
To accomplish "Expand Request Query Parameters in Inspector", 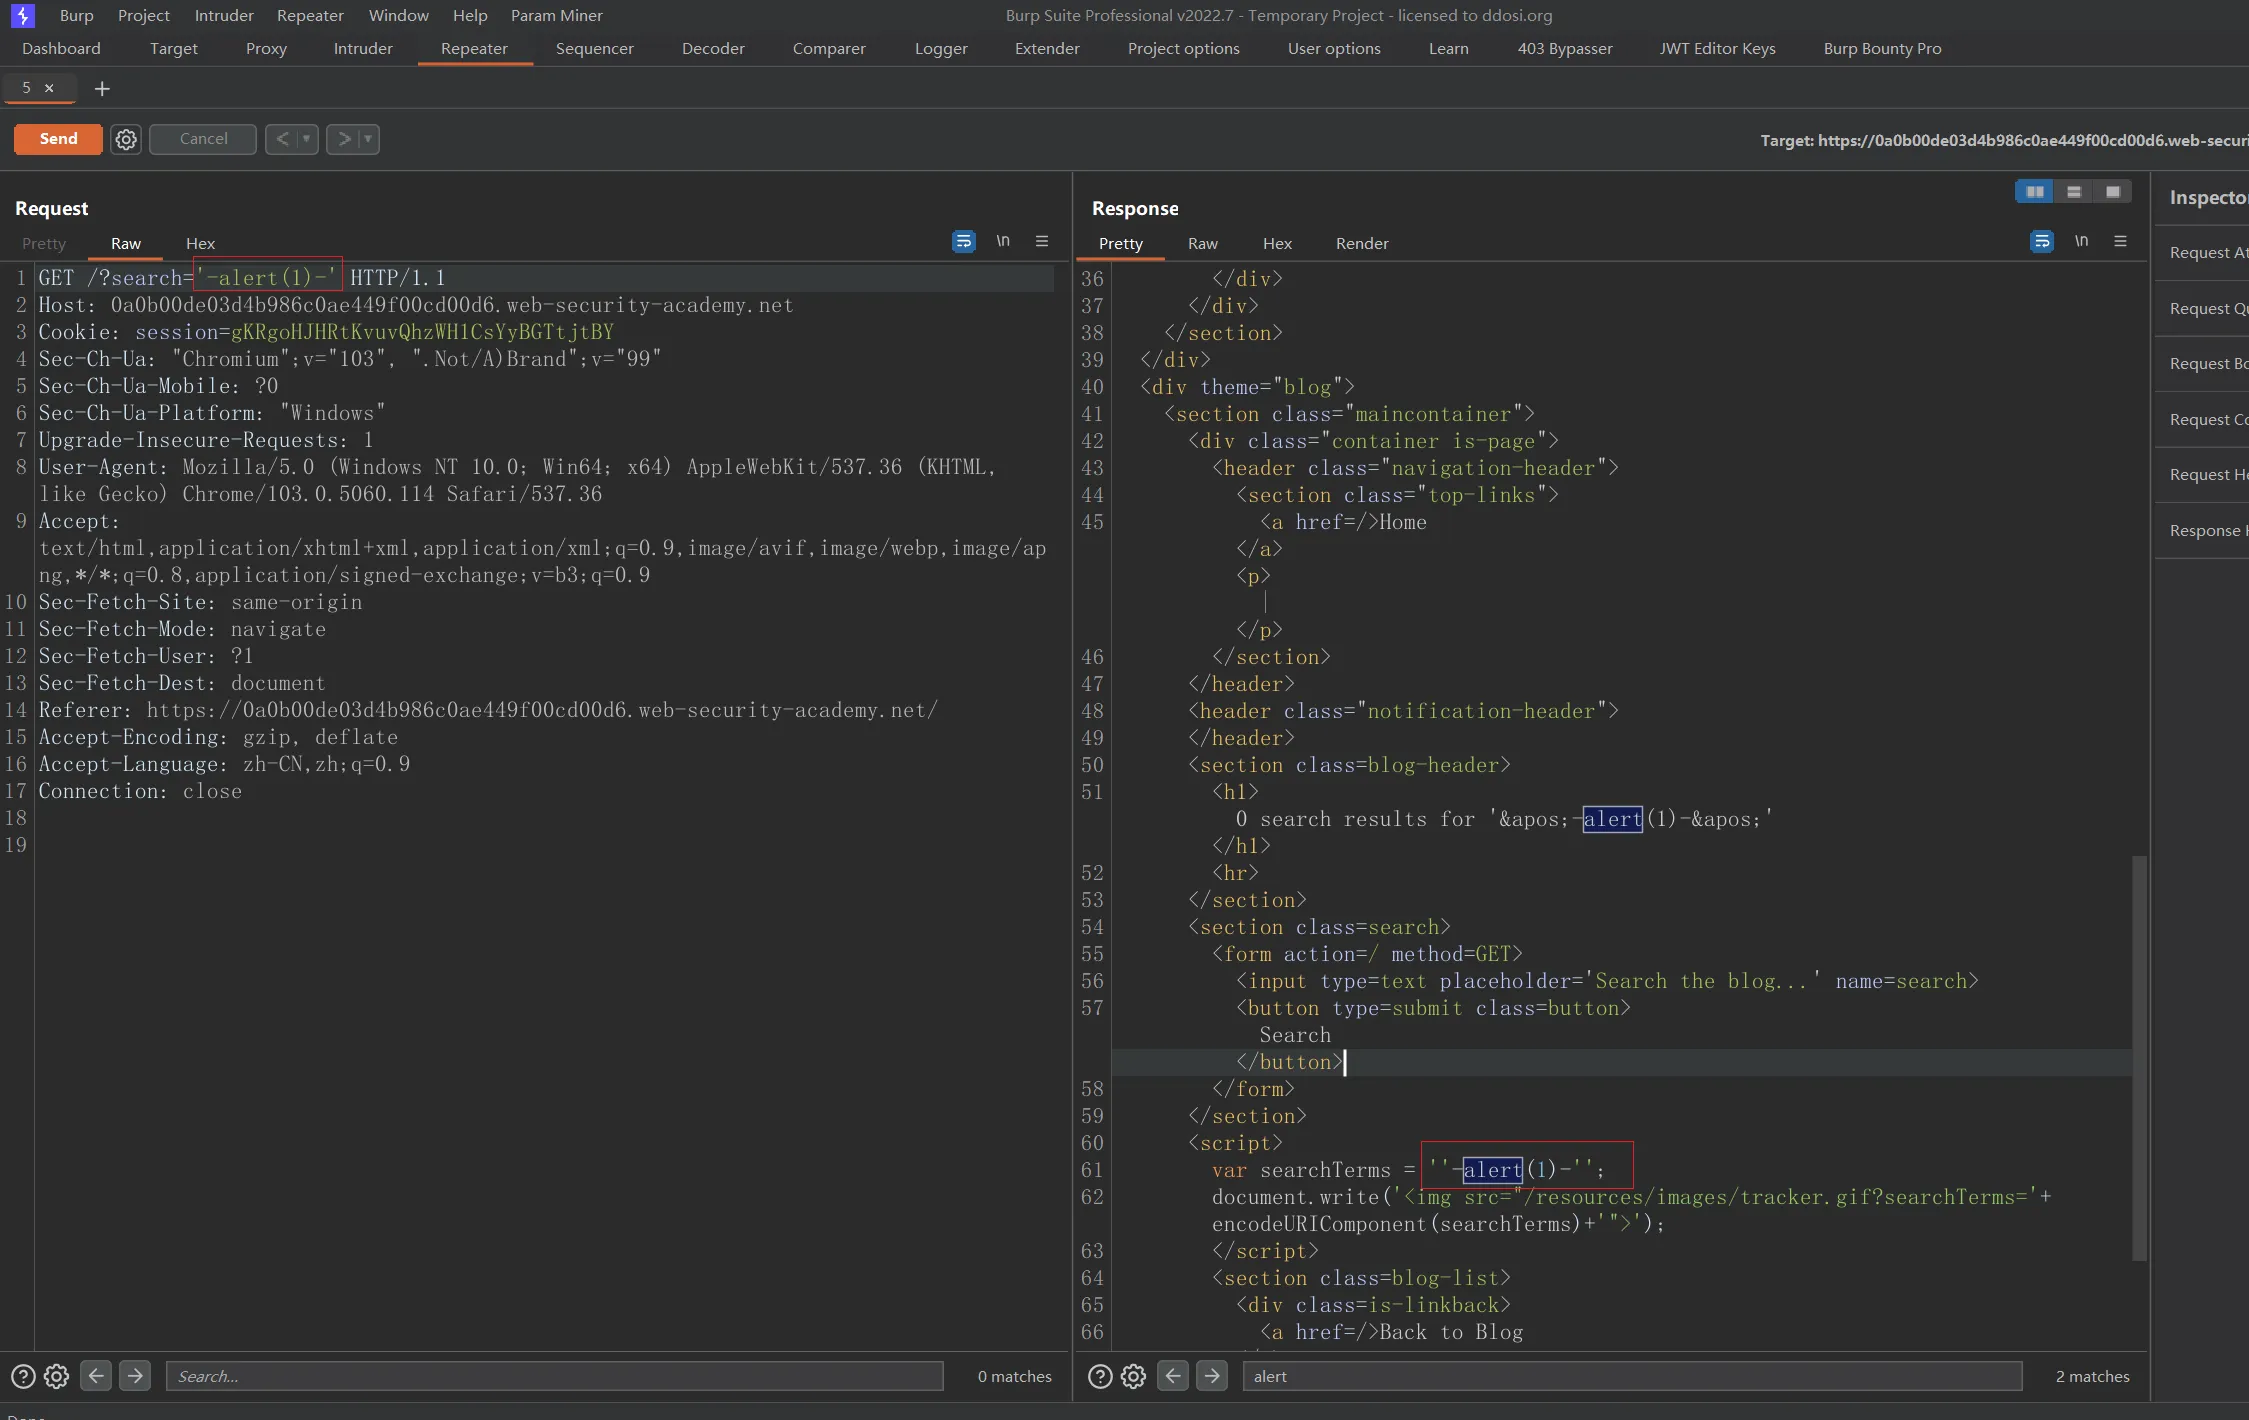I will click(x=2203, y=308).
